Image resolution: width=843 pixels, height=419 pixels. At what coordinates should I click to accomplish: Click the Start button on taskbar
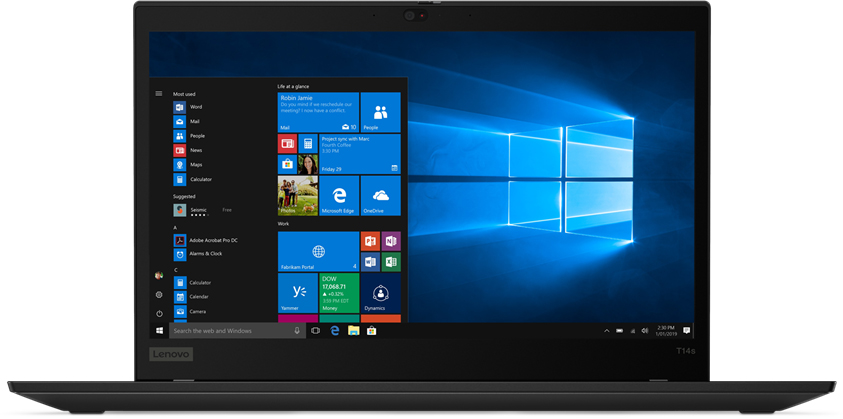pos(159,330)
